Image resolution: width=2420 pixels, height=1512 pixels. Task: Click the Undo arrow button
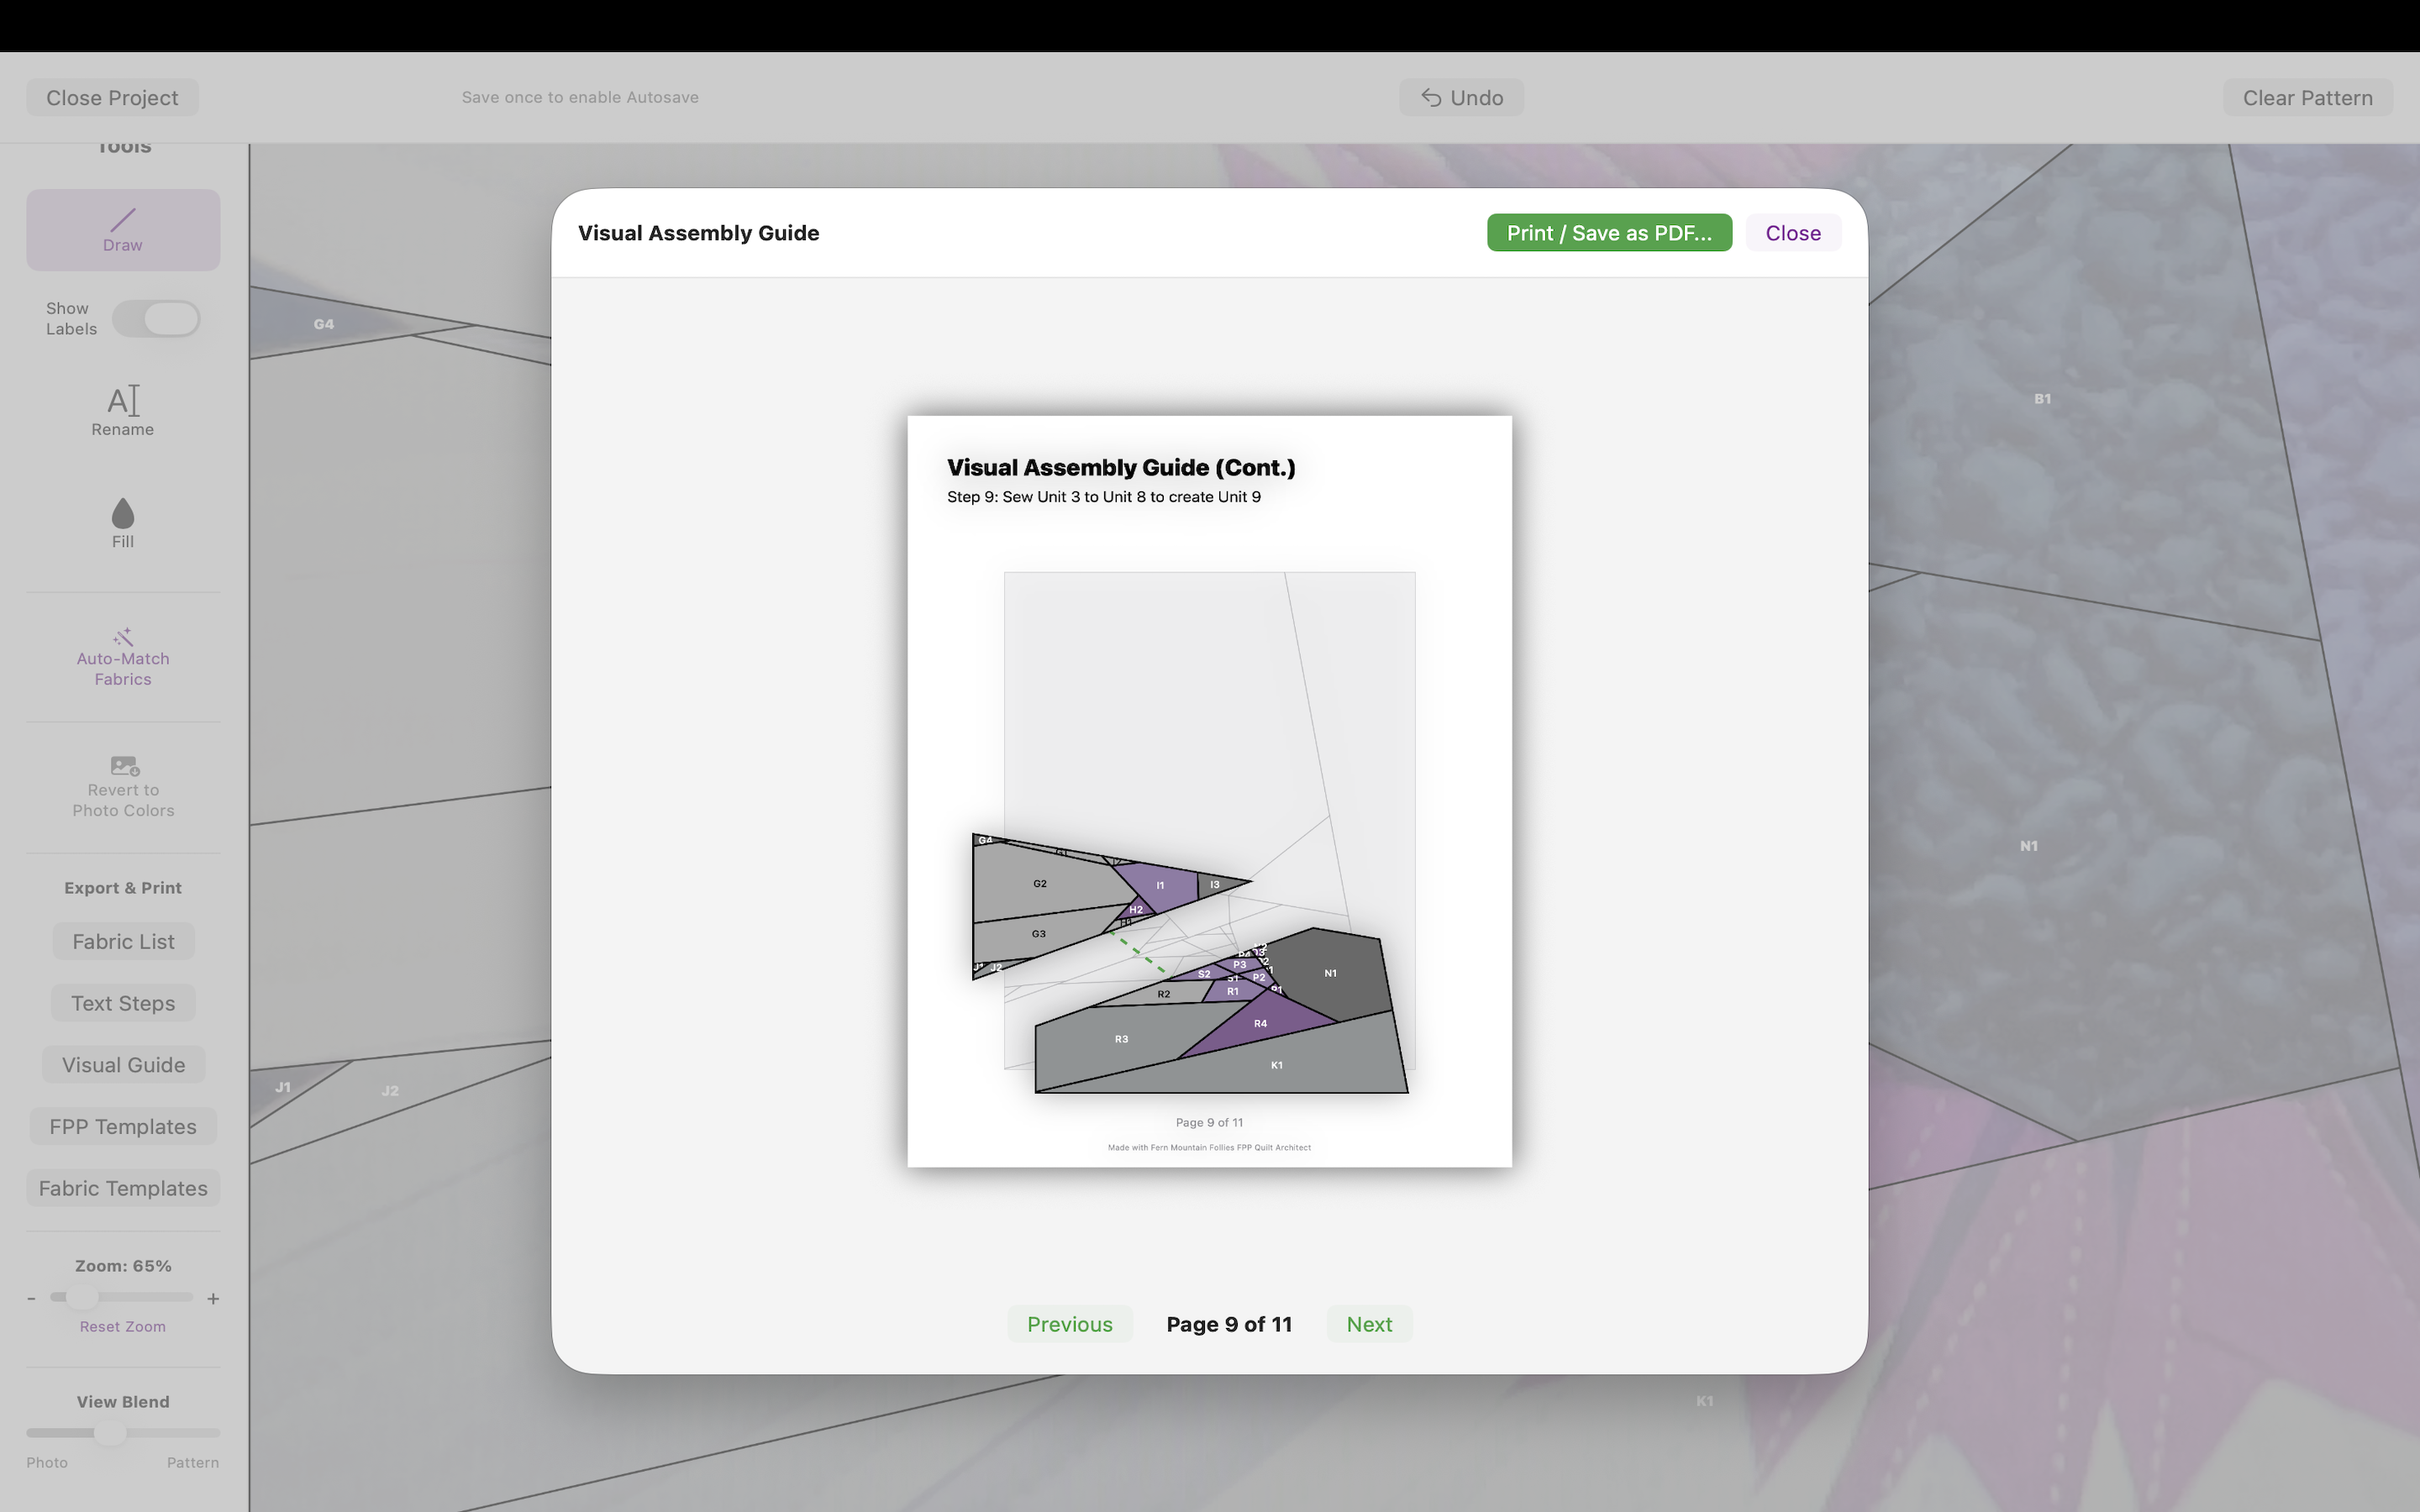click(x=1460, y=98)
